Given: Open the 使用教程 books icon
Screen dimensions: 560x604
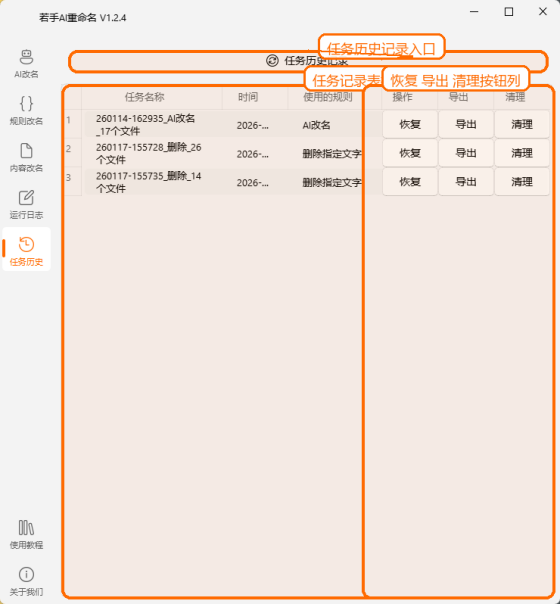Looking at the screenshot, I should coord(26,528).
